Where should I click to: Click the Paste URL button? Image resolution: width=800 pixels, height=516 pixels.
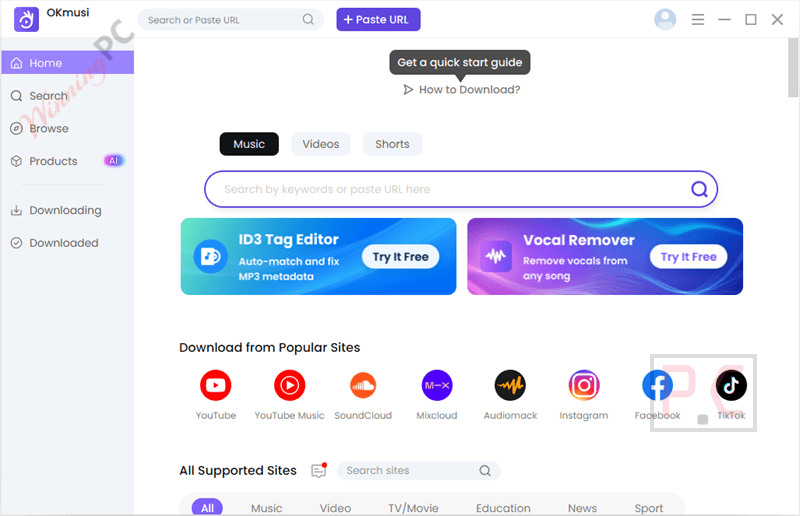pyautogui.click(x=378, y=19)
